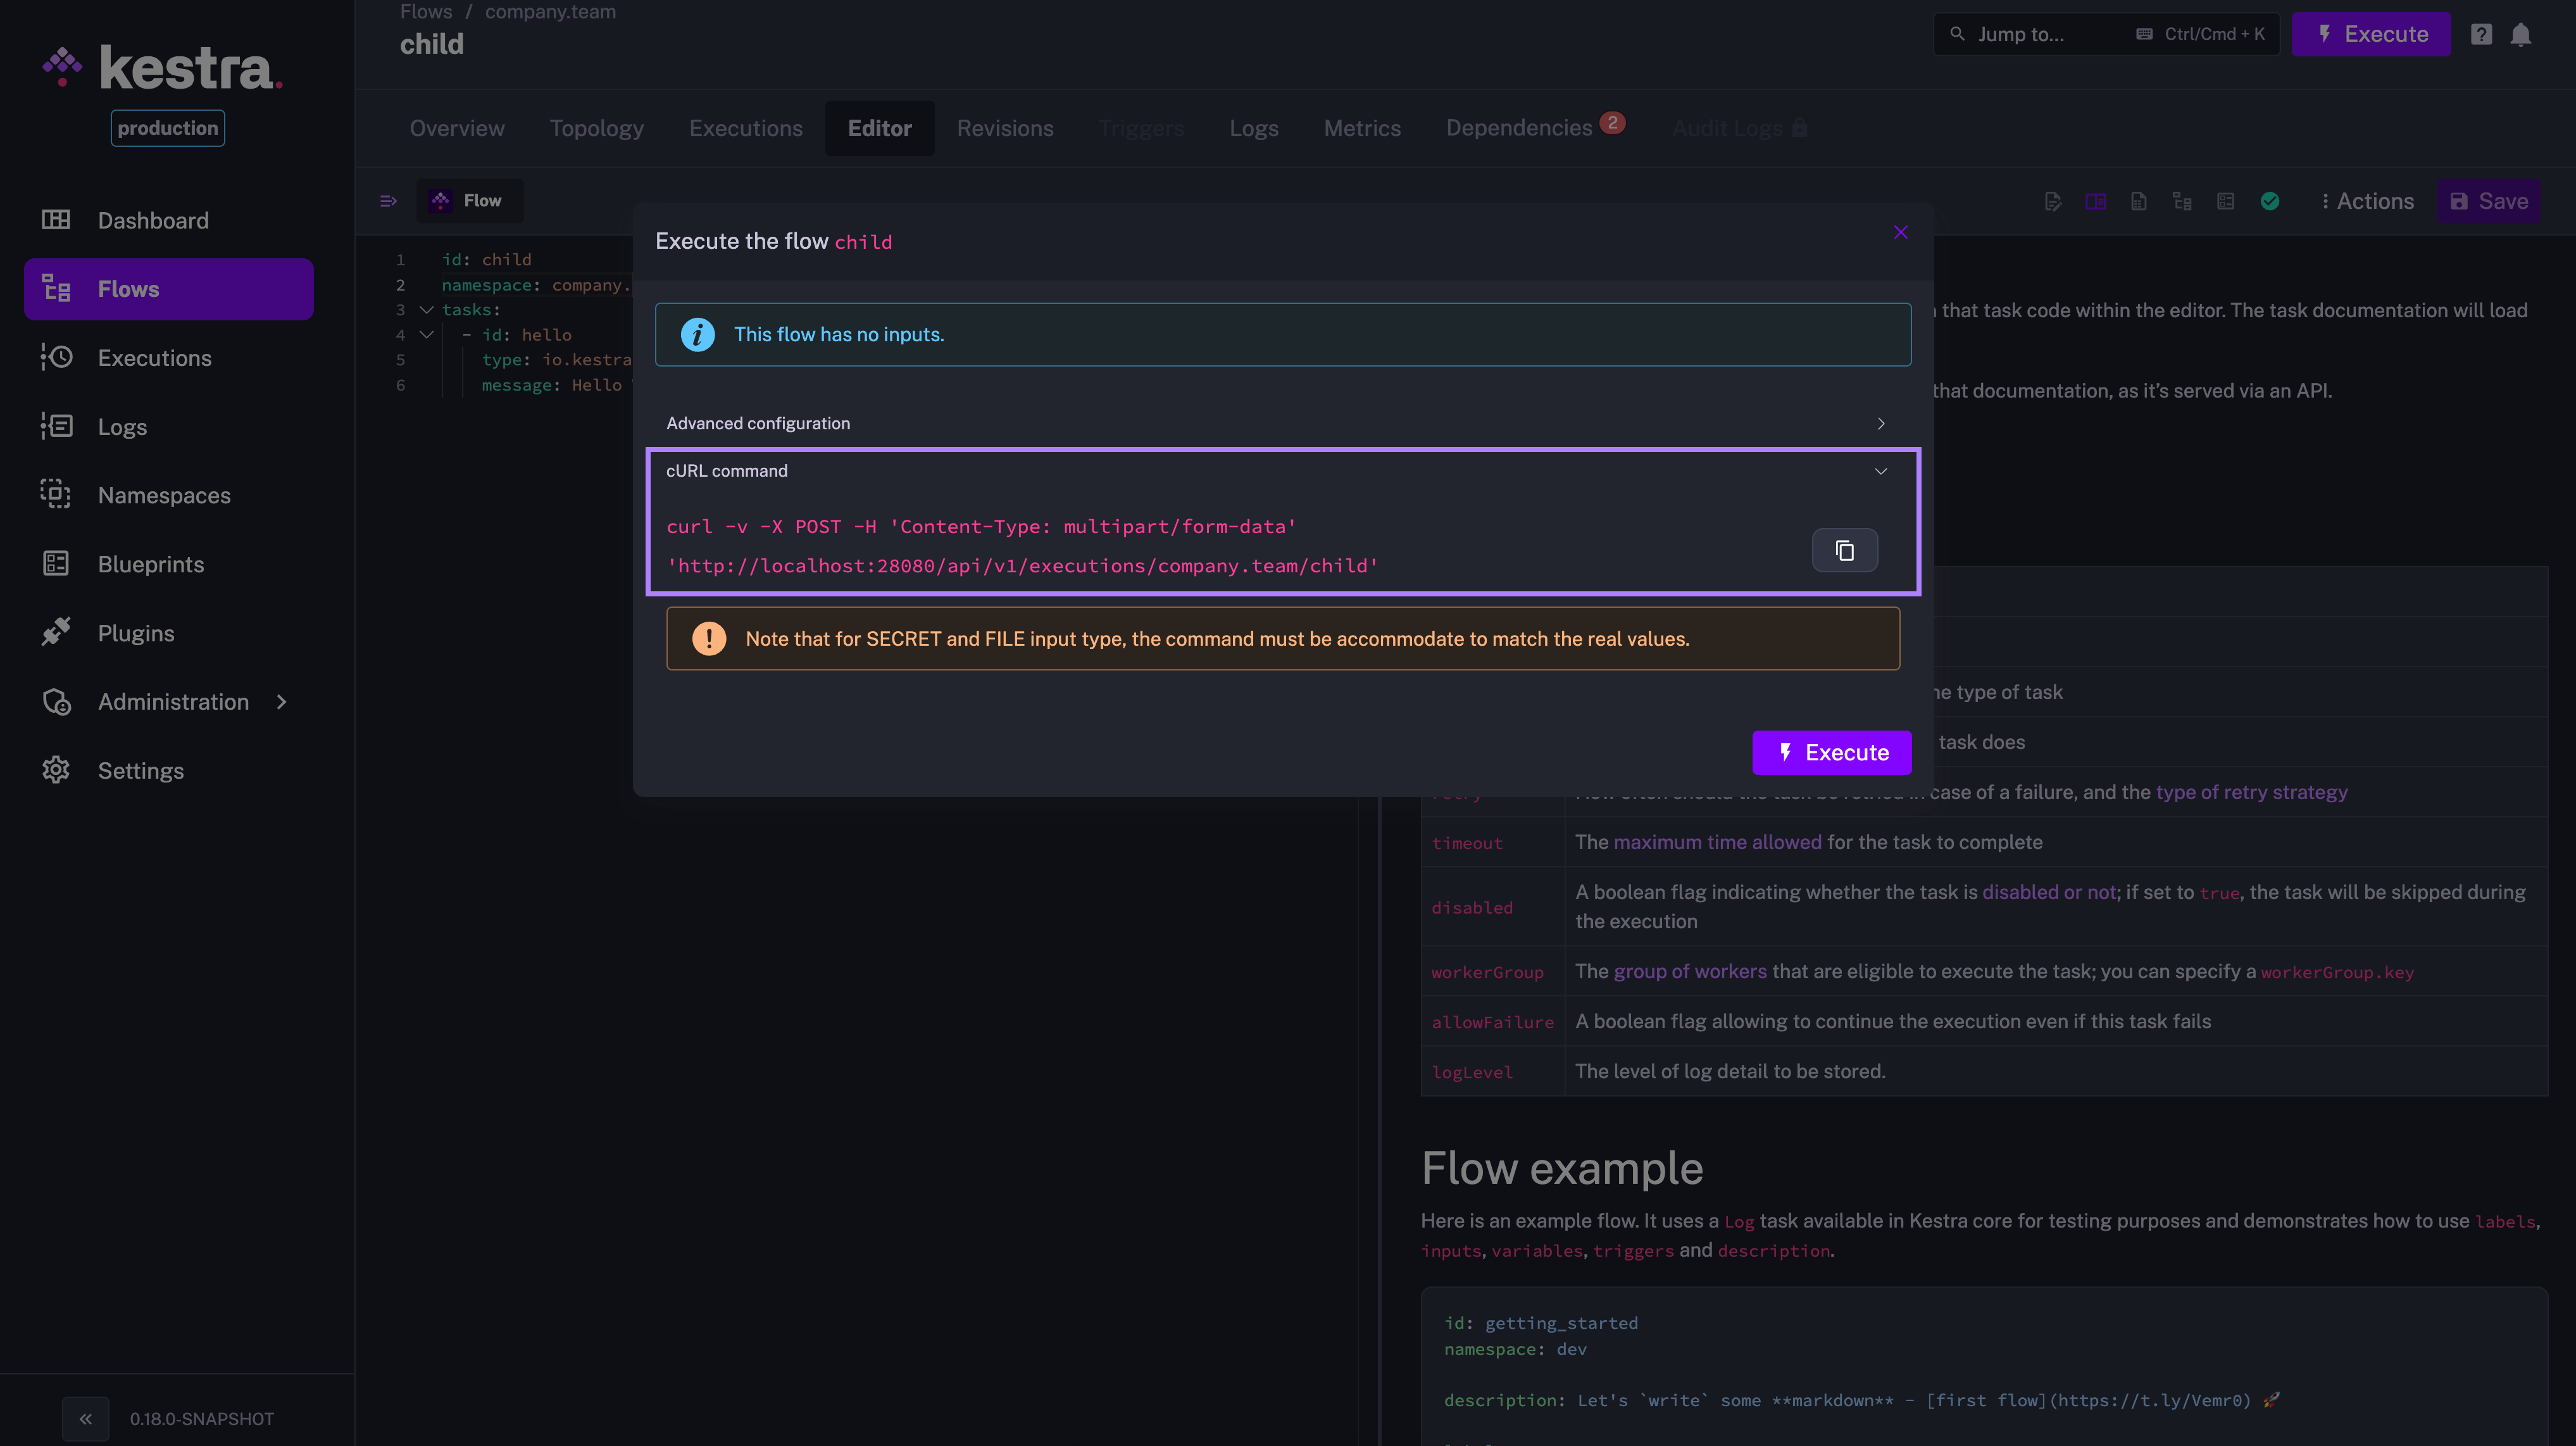Viewport: 2576px width, 1446px height.
Task: Collapse sidebar with double chevron button
Action: [x=86, y=1418]
